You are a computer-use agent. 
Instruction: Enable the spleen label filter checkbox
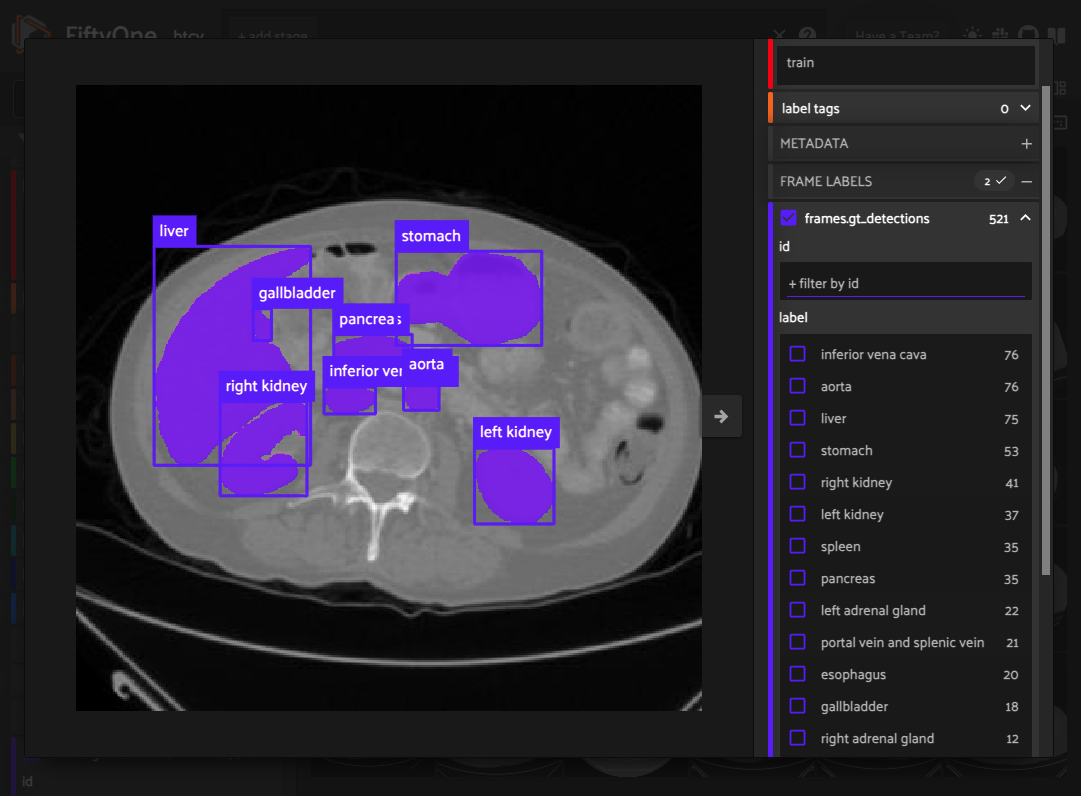pos(797,546)
